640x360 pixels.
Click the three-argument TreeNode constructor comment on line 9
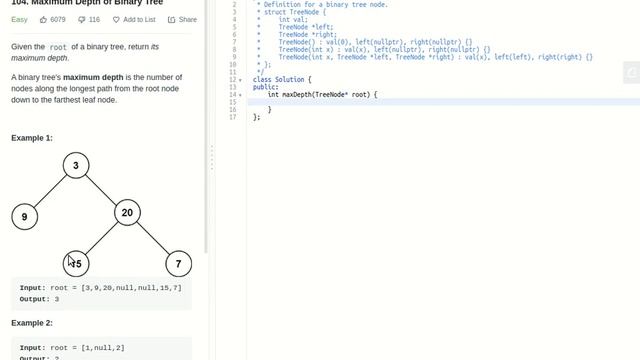pos(436,57)
